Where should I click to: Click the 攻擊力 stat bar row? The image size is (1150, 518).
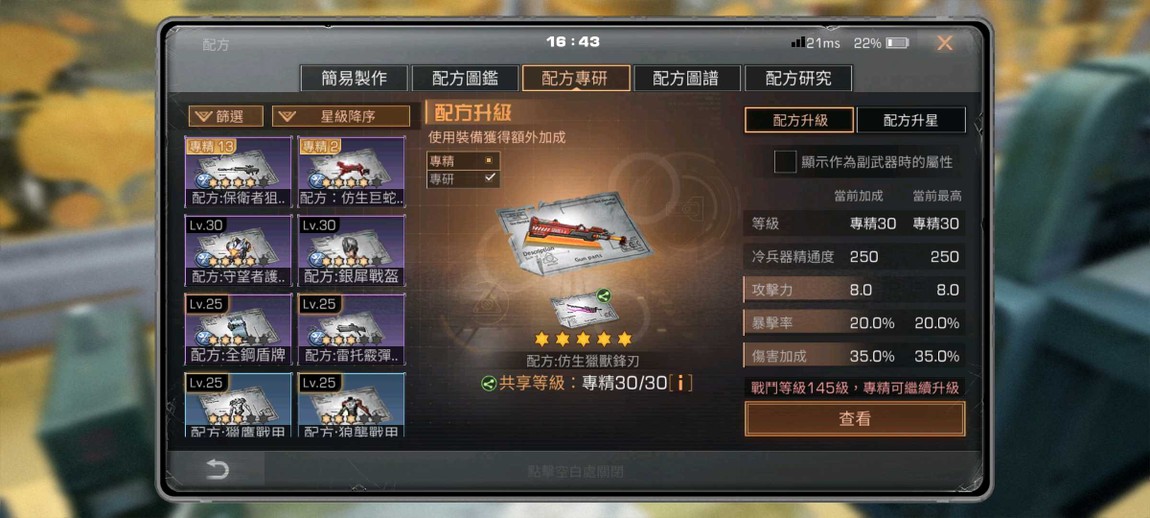coord(854,290)
